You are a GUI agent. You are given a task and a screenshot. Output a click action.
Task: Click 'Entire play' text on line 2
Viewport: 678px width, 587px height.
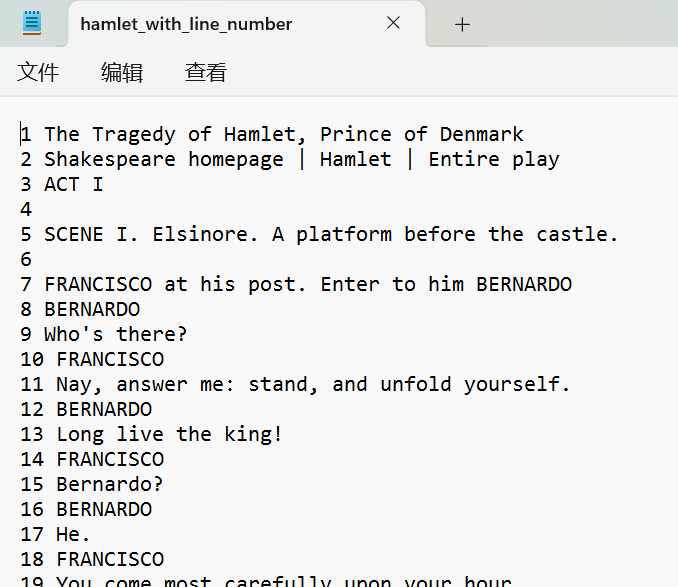coord(494,159)
